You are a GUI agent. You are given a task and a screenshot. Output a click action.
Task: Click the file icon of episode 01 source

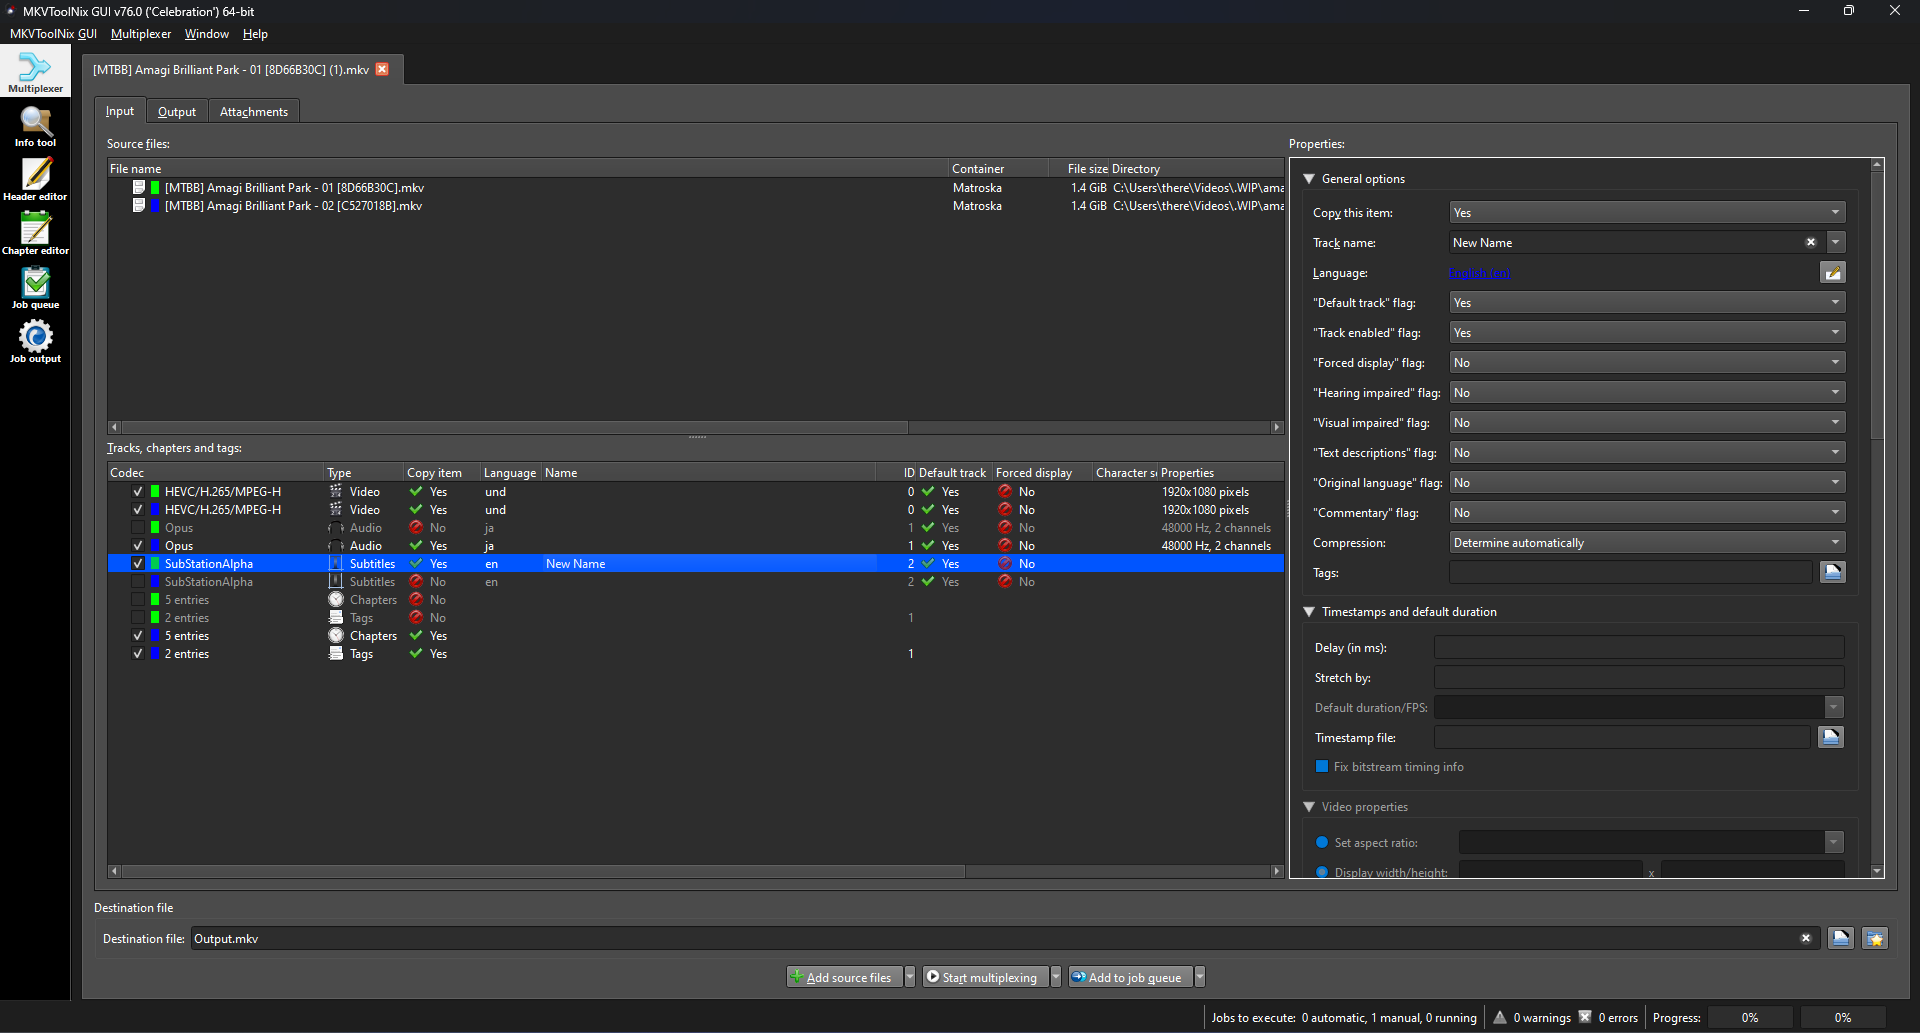[139, 187]
